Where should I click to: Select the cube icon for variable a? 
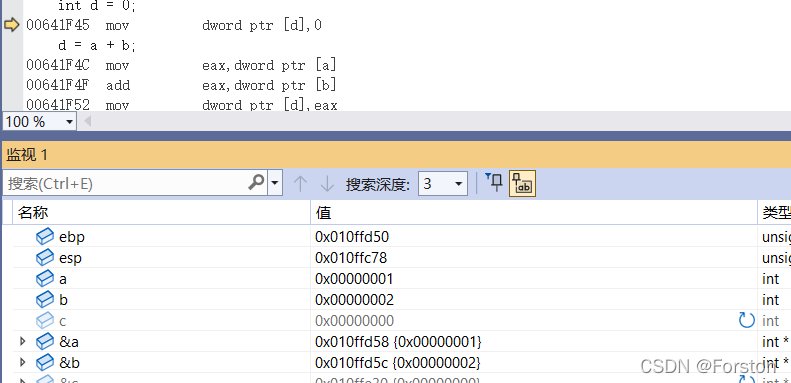click(45, 279)
